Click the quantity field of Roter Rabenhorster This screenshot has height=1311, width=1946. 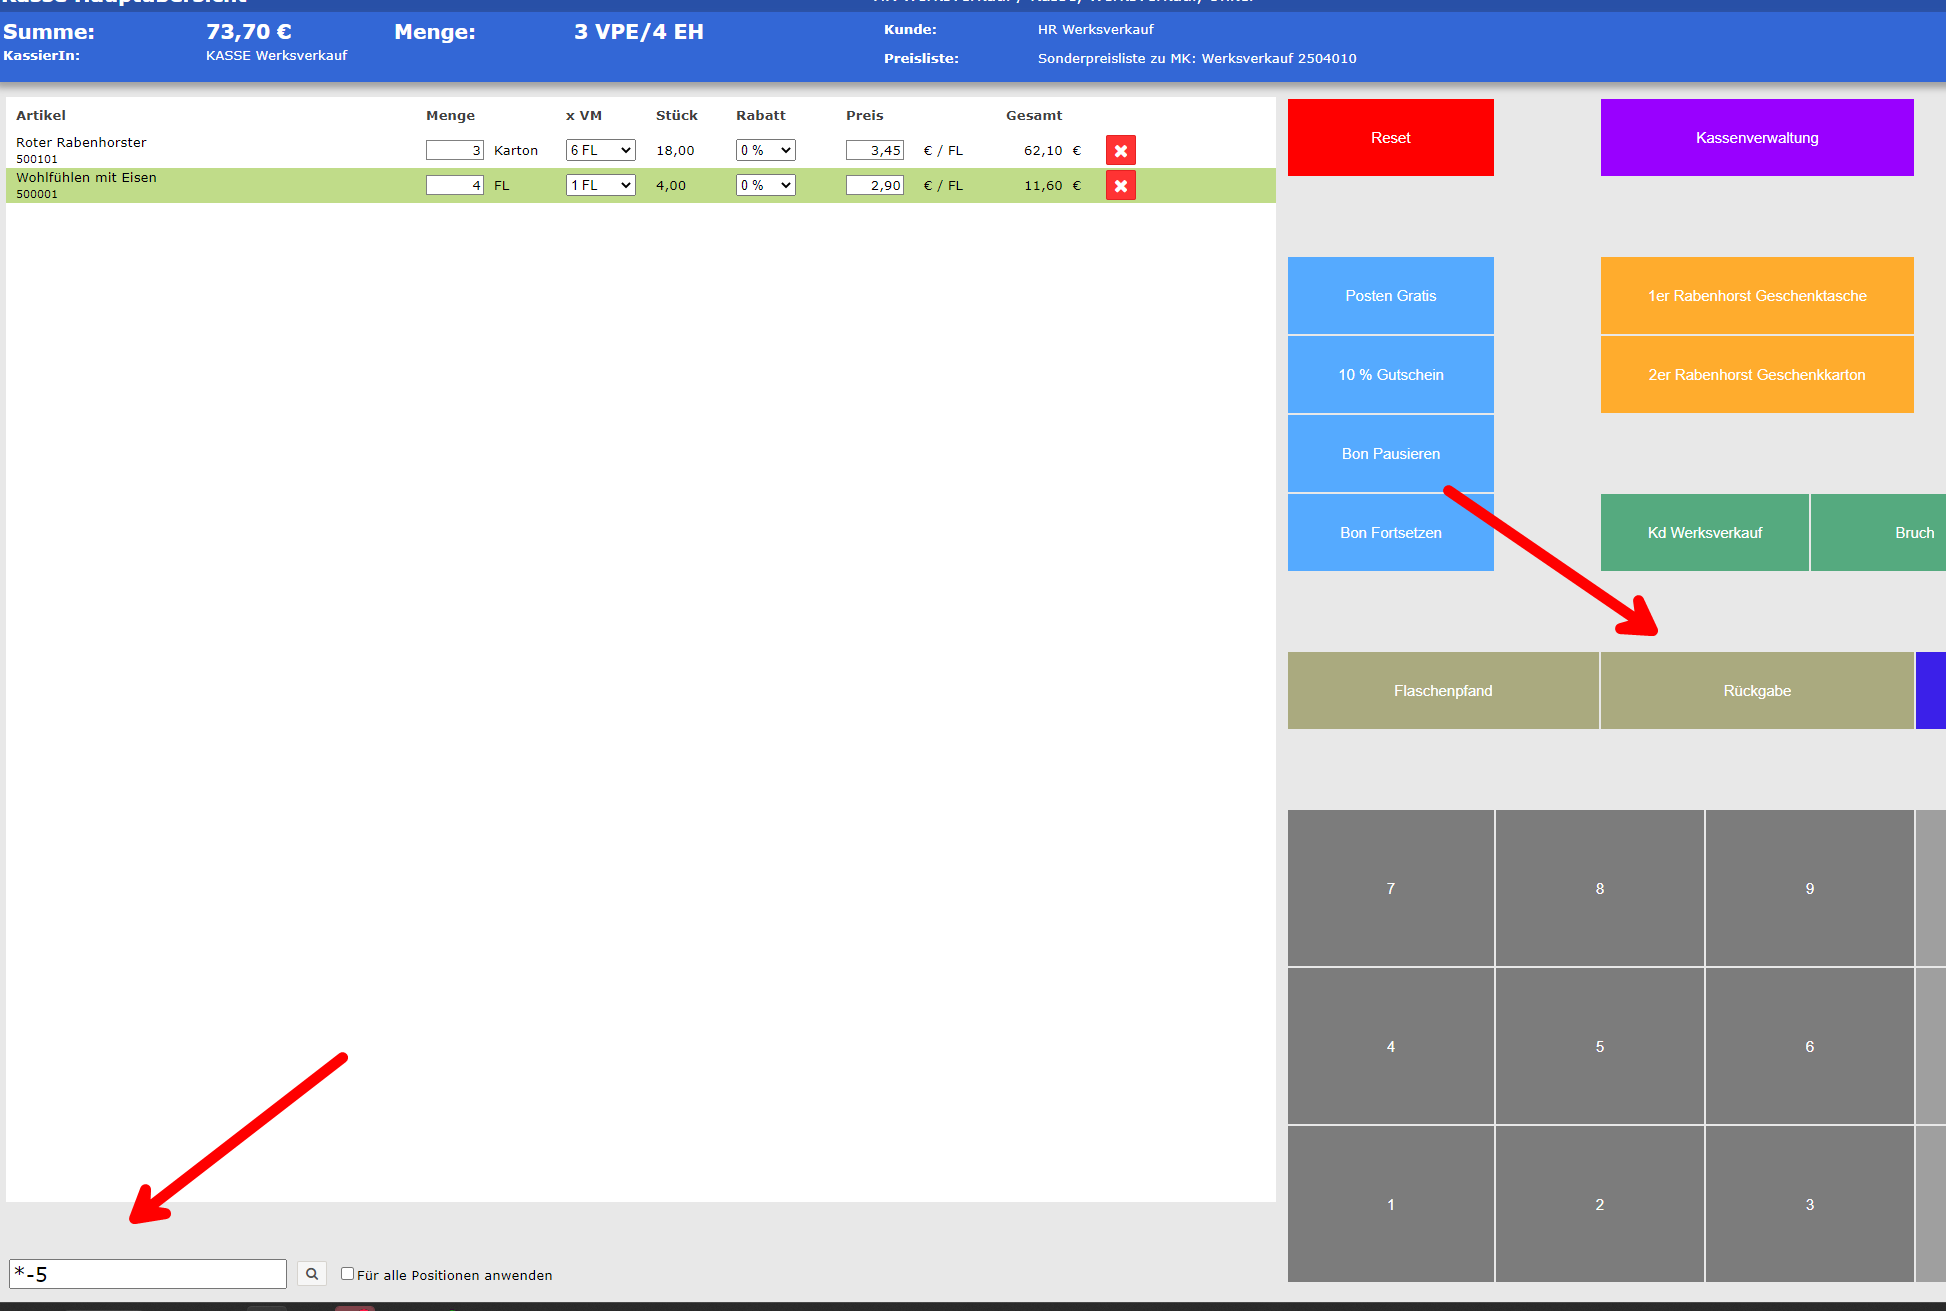point(454,151)
